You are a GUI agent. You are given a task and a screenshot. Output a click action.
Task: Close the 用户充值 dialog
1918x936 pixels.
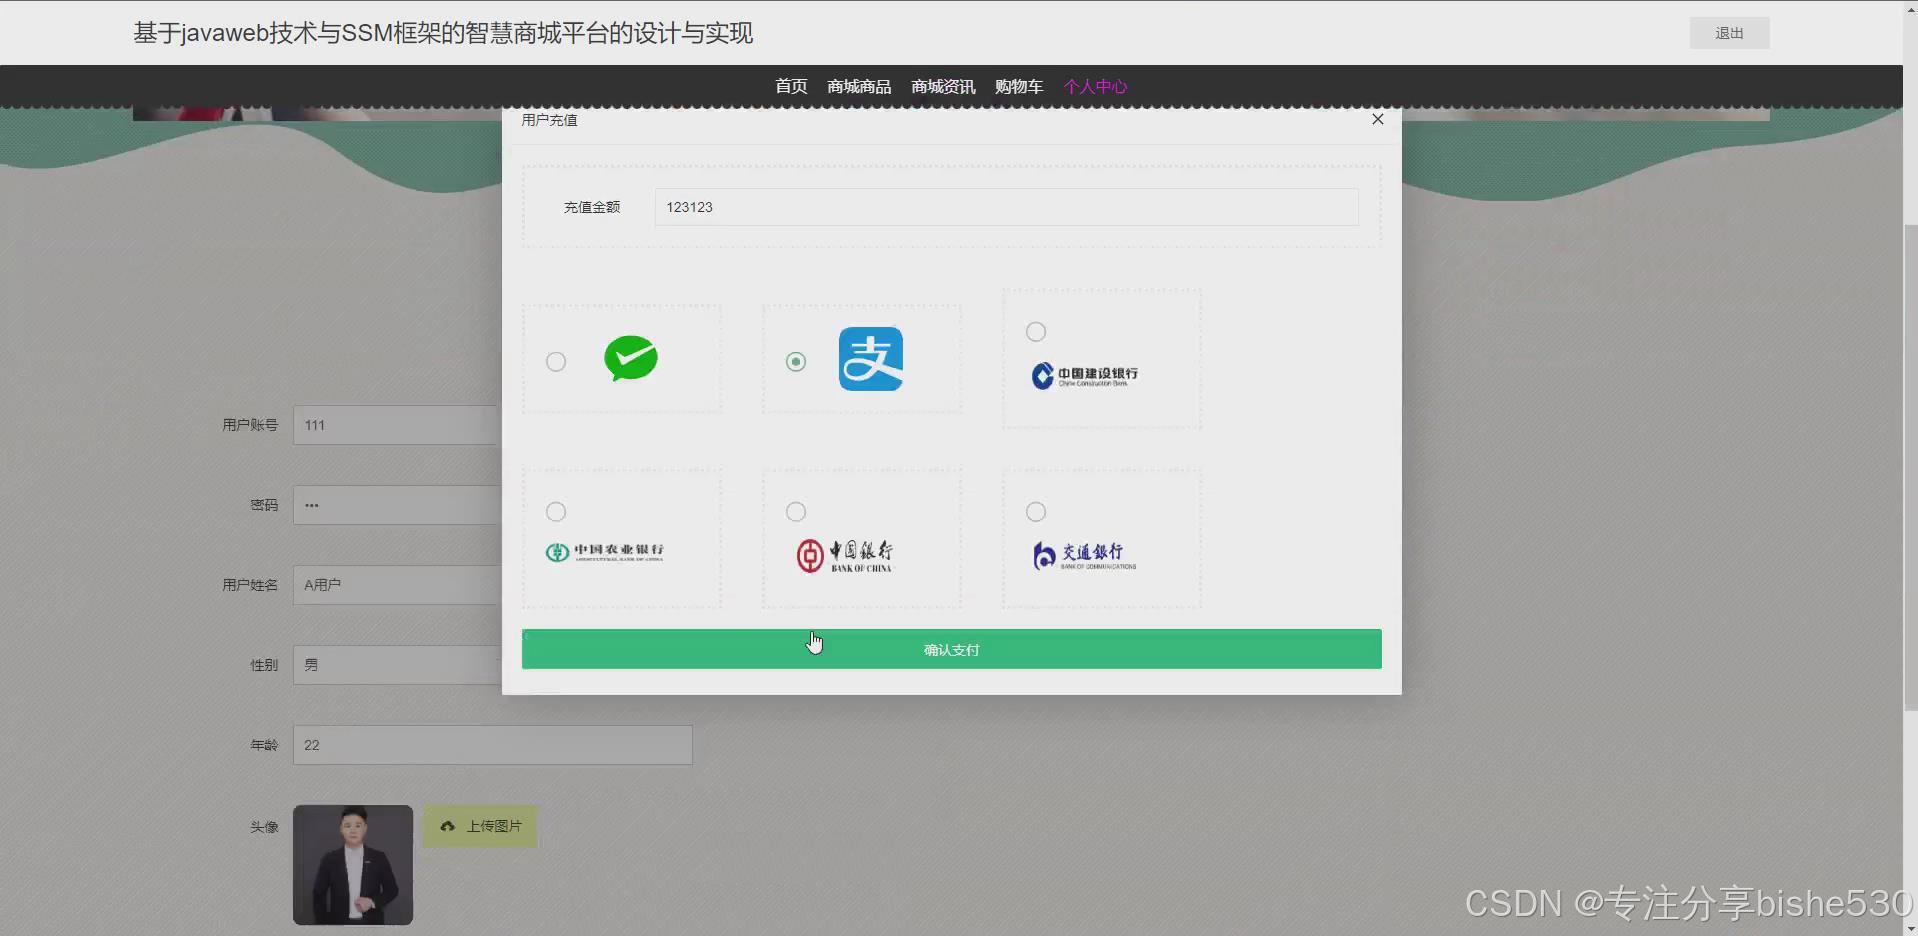click(x=1378, y=119)
